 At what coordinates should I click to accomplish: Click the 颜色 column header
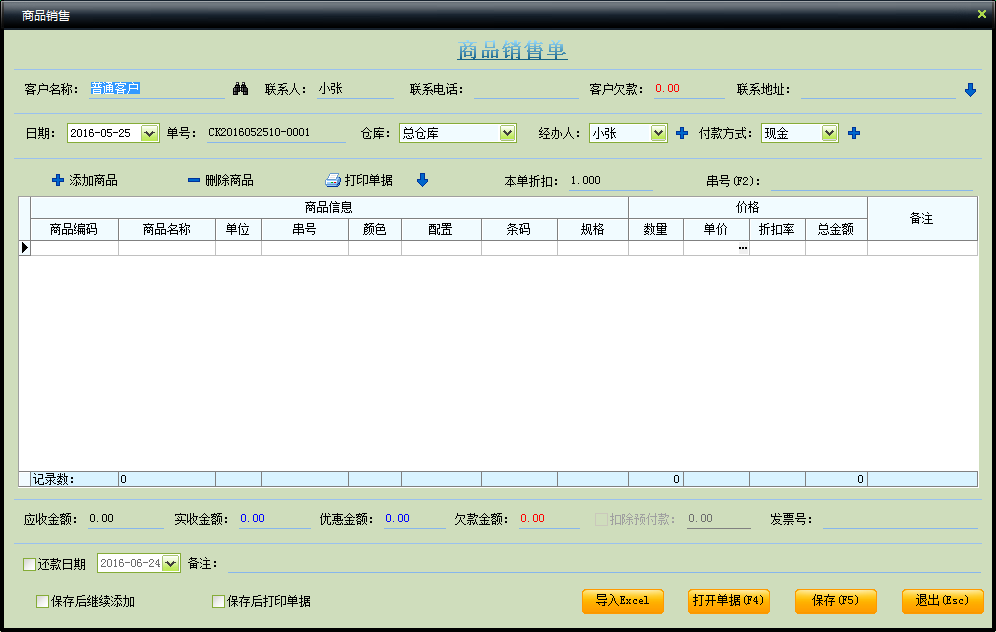pyautogui.click(x=375, y=229)
